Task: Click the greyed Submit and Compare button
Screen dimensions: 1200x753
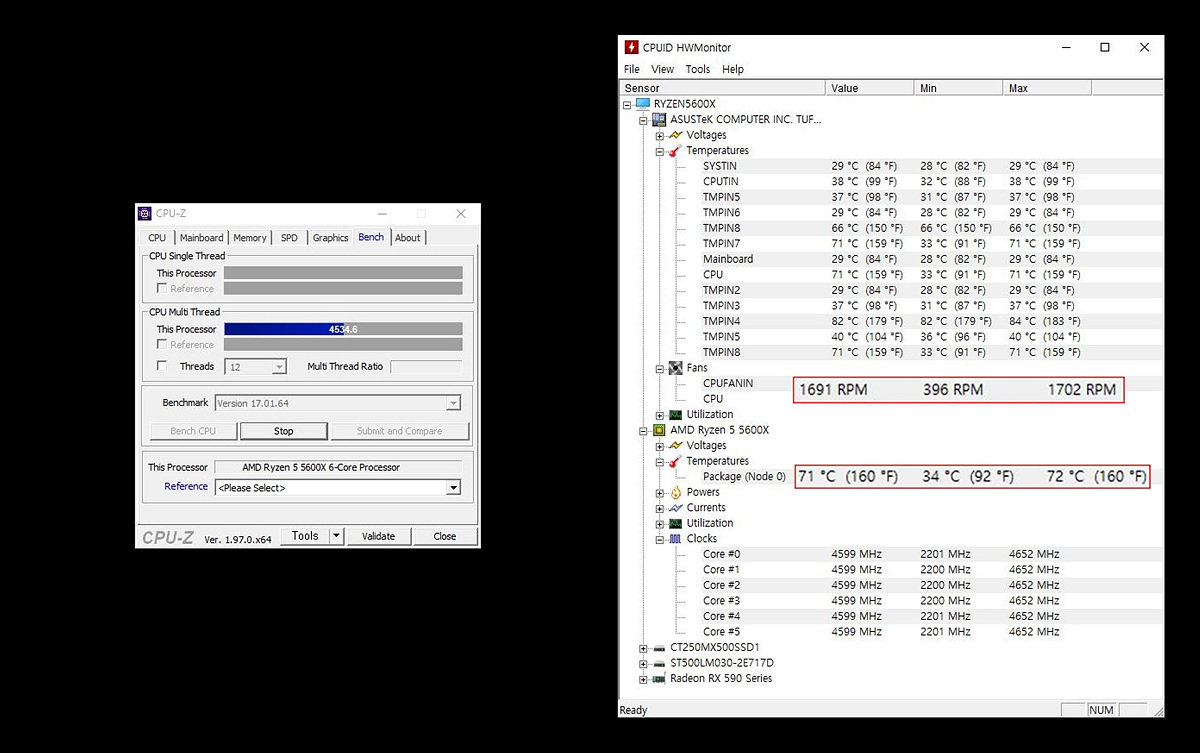Action: coord(399,431)
